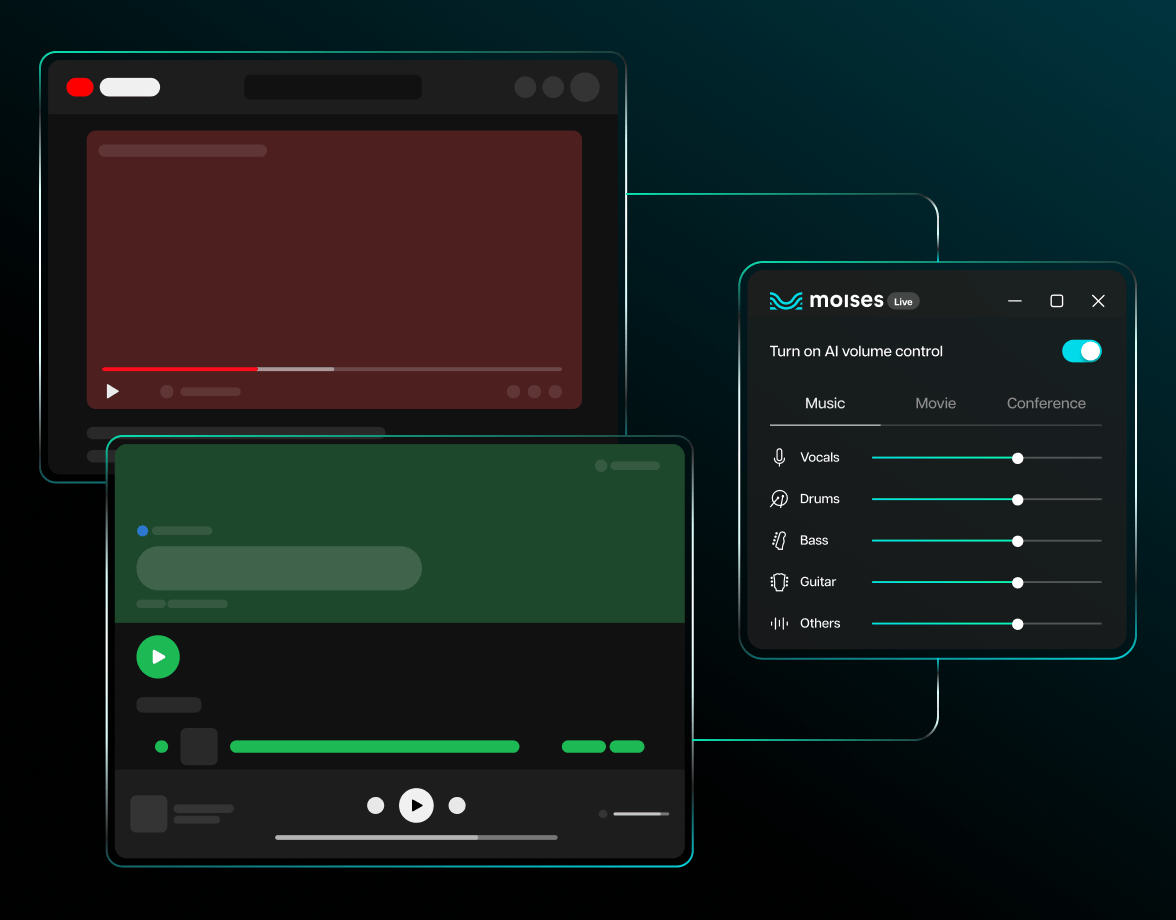Toggle the AI volume control switch

point(1081,351)
